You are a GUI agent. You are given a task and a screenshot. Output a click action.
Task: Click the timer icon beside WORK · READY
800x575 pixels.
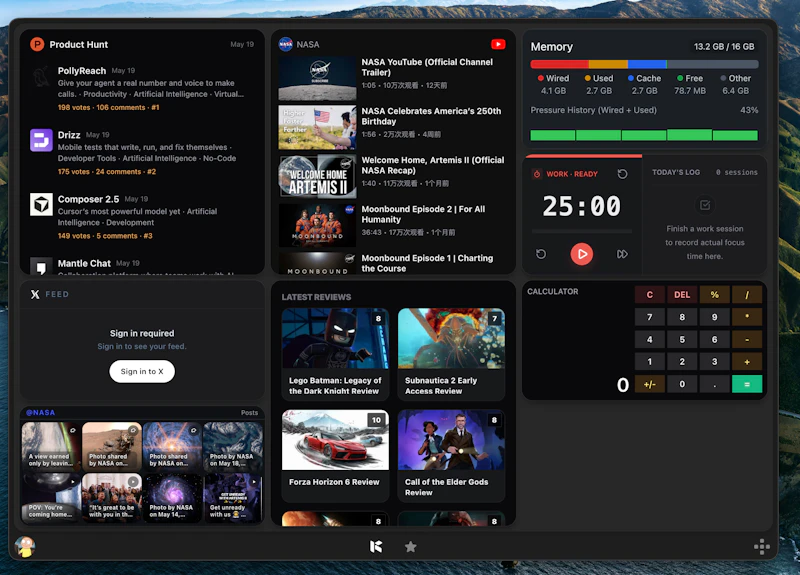pos(537,174)
